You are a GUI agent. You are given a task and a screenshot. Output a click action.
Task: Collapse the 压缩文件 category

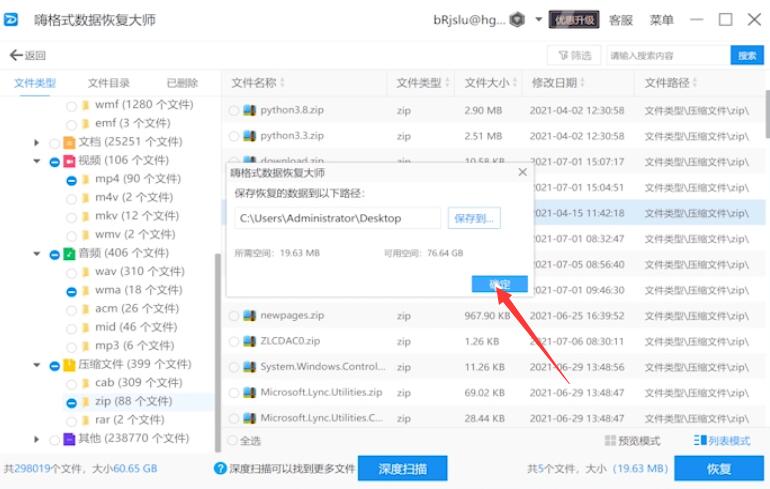pos(36,365)
